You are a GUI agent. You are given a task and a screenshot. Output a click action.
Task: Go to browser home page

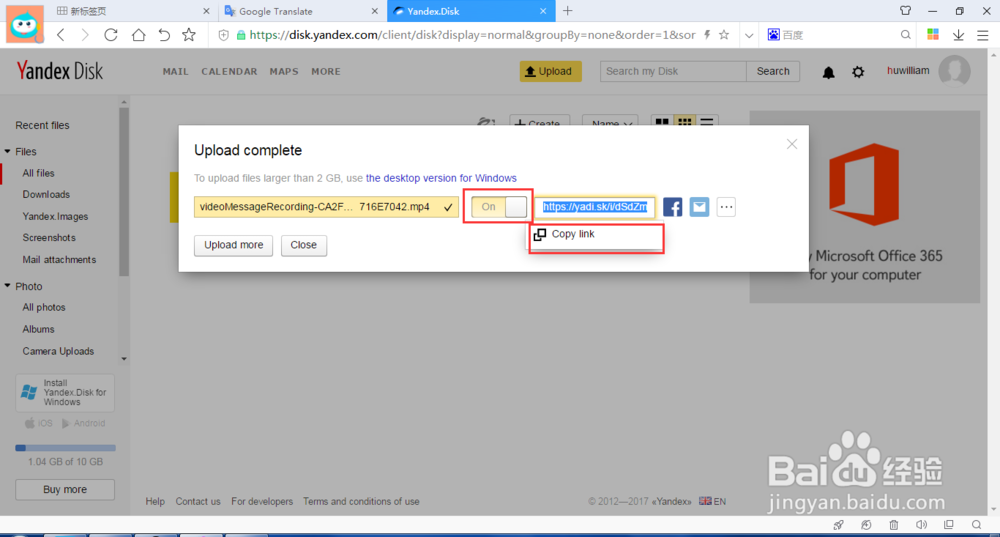coord(138,35)
